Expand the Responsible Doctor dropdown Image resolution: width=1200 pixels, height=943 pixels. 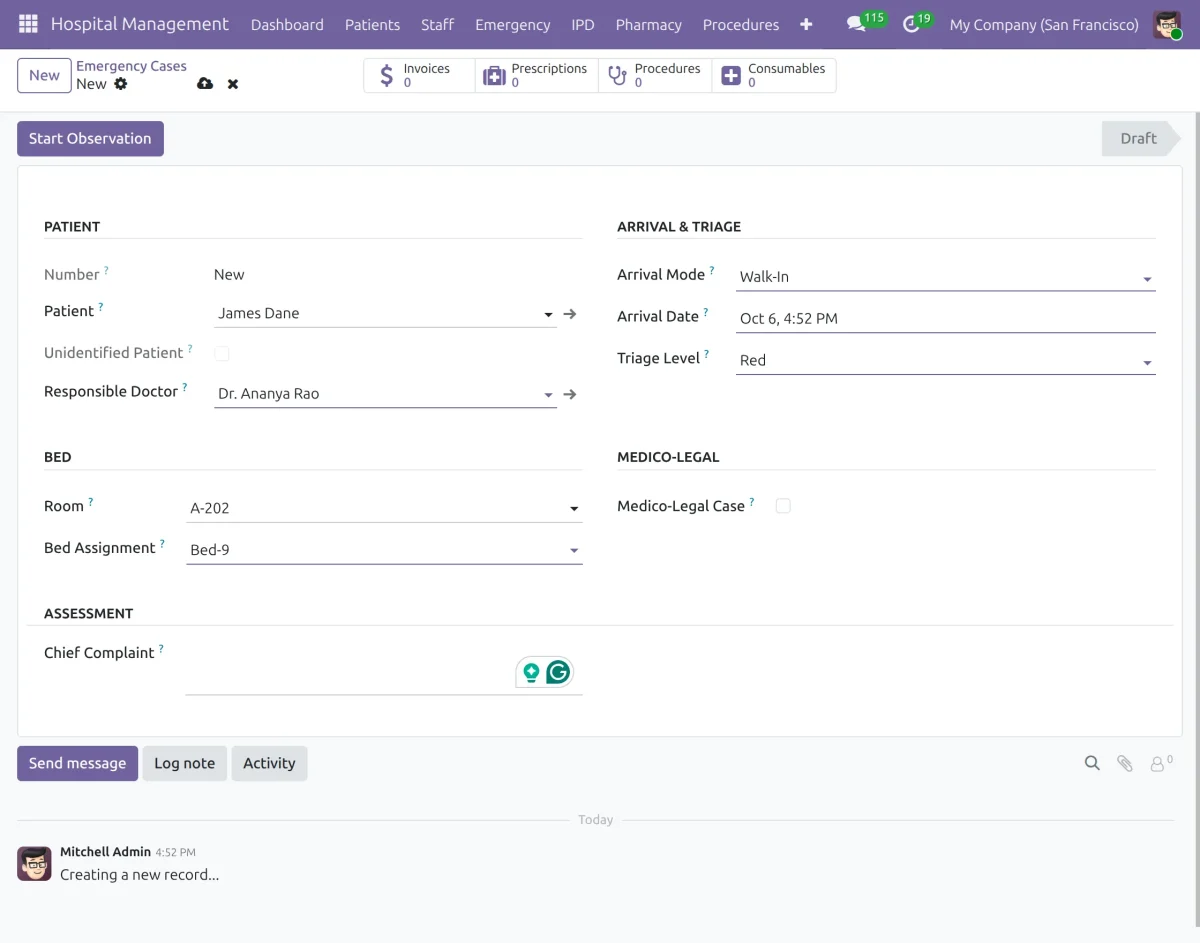point(548,396)
